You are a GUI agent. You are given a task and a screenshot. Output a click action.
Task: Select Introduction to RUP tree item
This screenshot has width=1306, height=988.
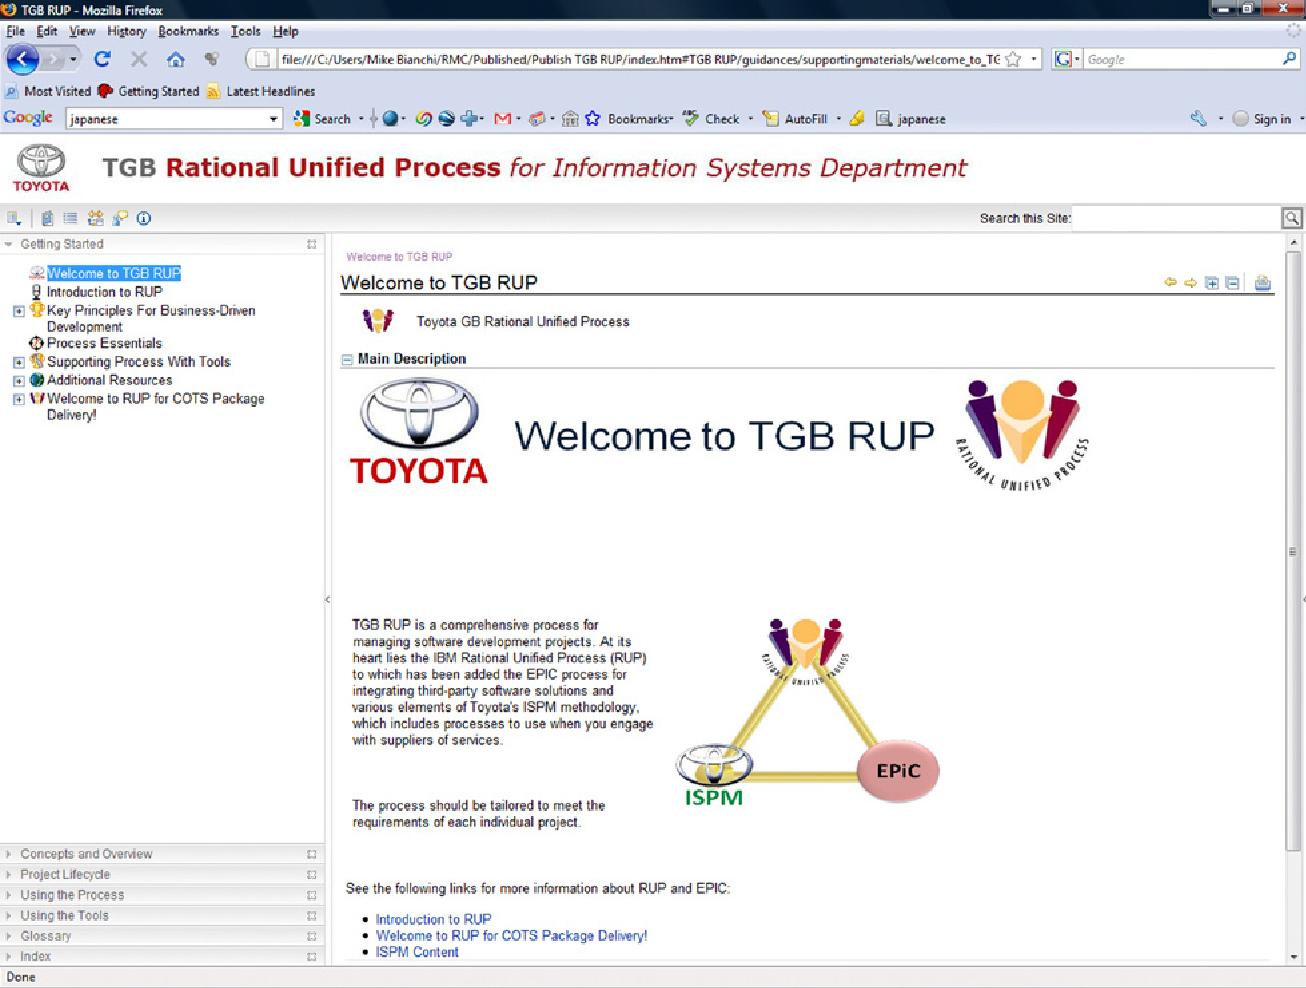pos(104,292)
